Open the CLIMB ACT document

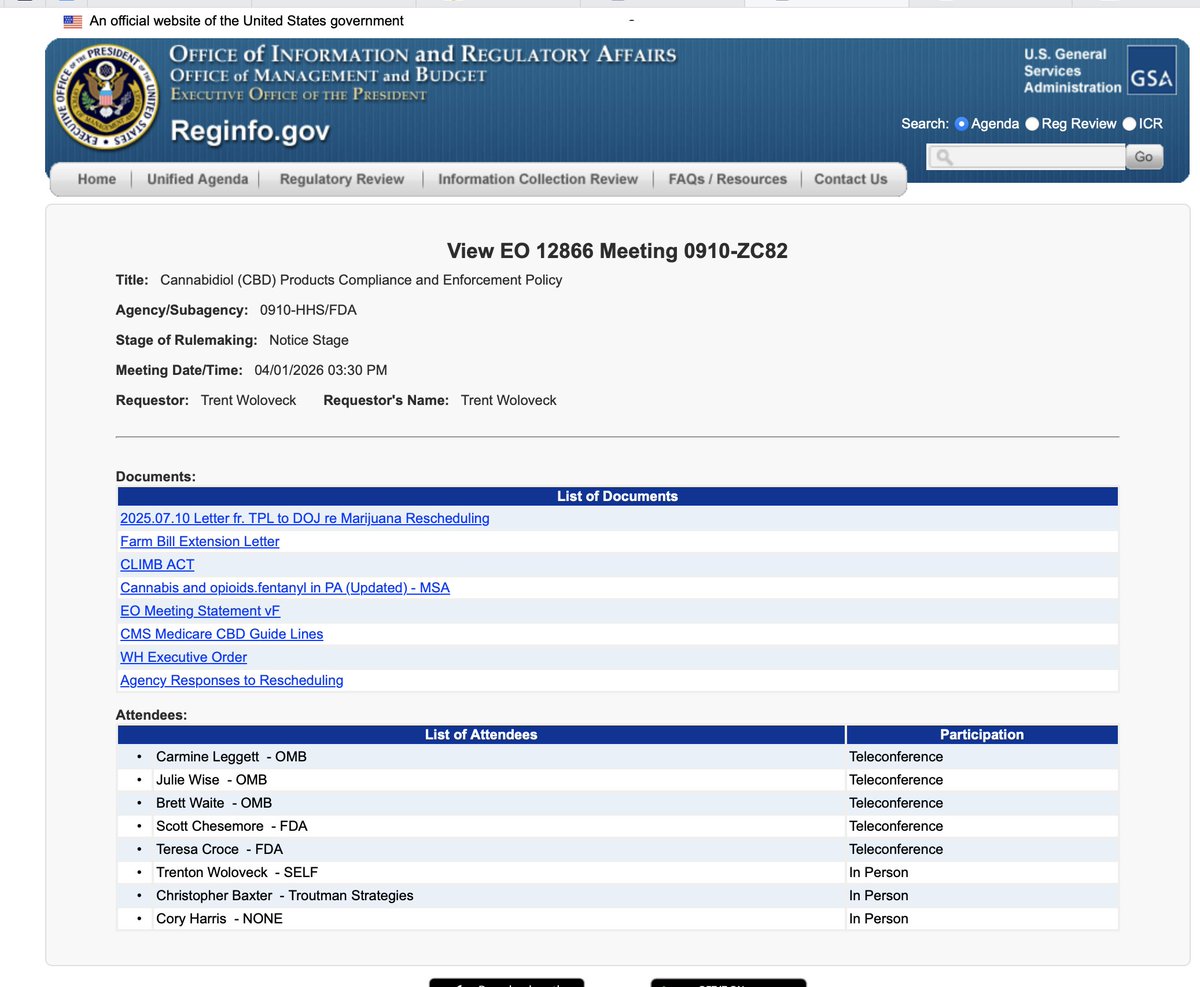(157, 564)
